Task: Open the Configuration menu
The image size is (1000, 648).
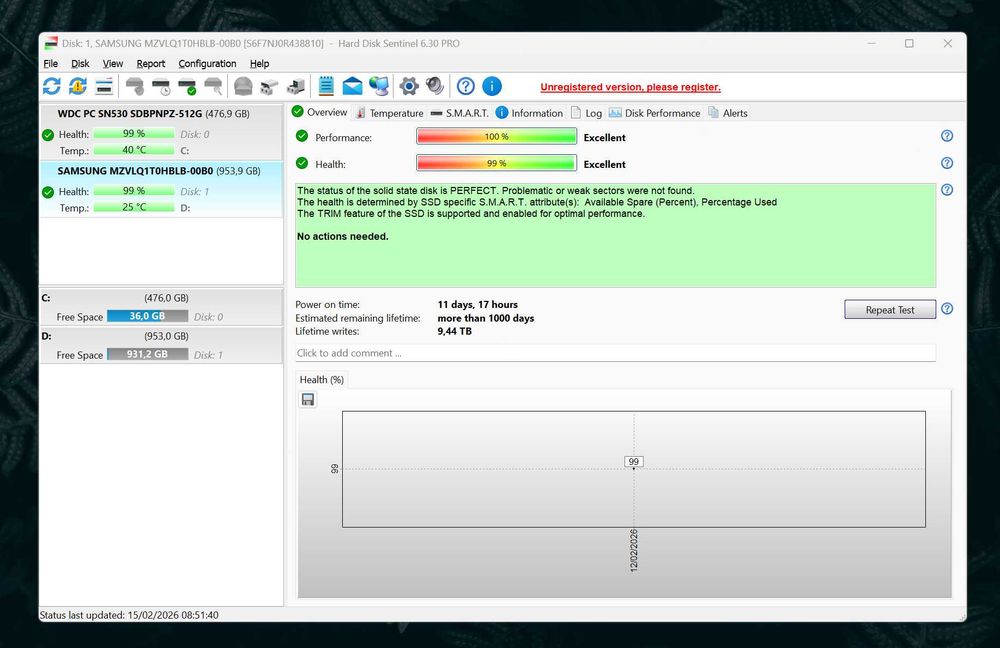Action: (207, 64)
